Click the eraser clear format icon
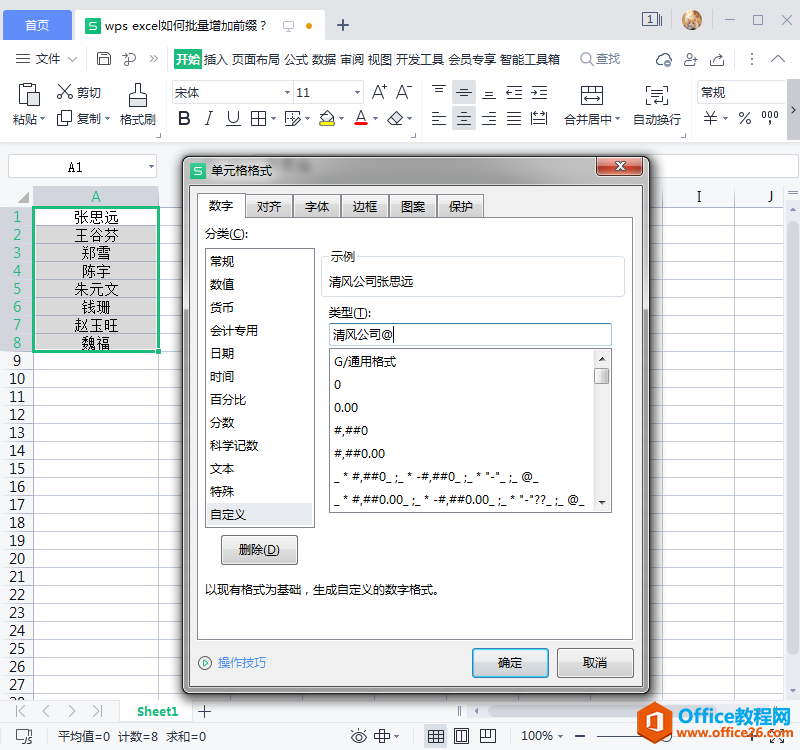Screen dimensions: 800x750 coord(395,118)
